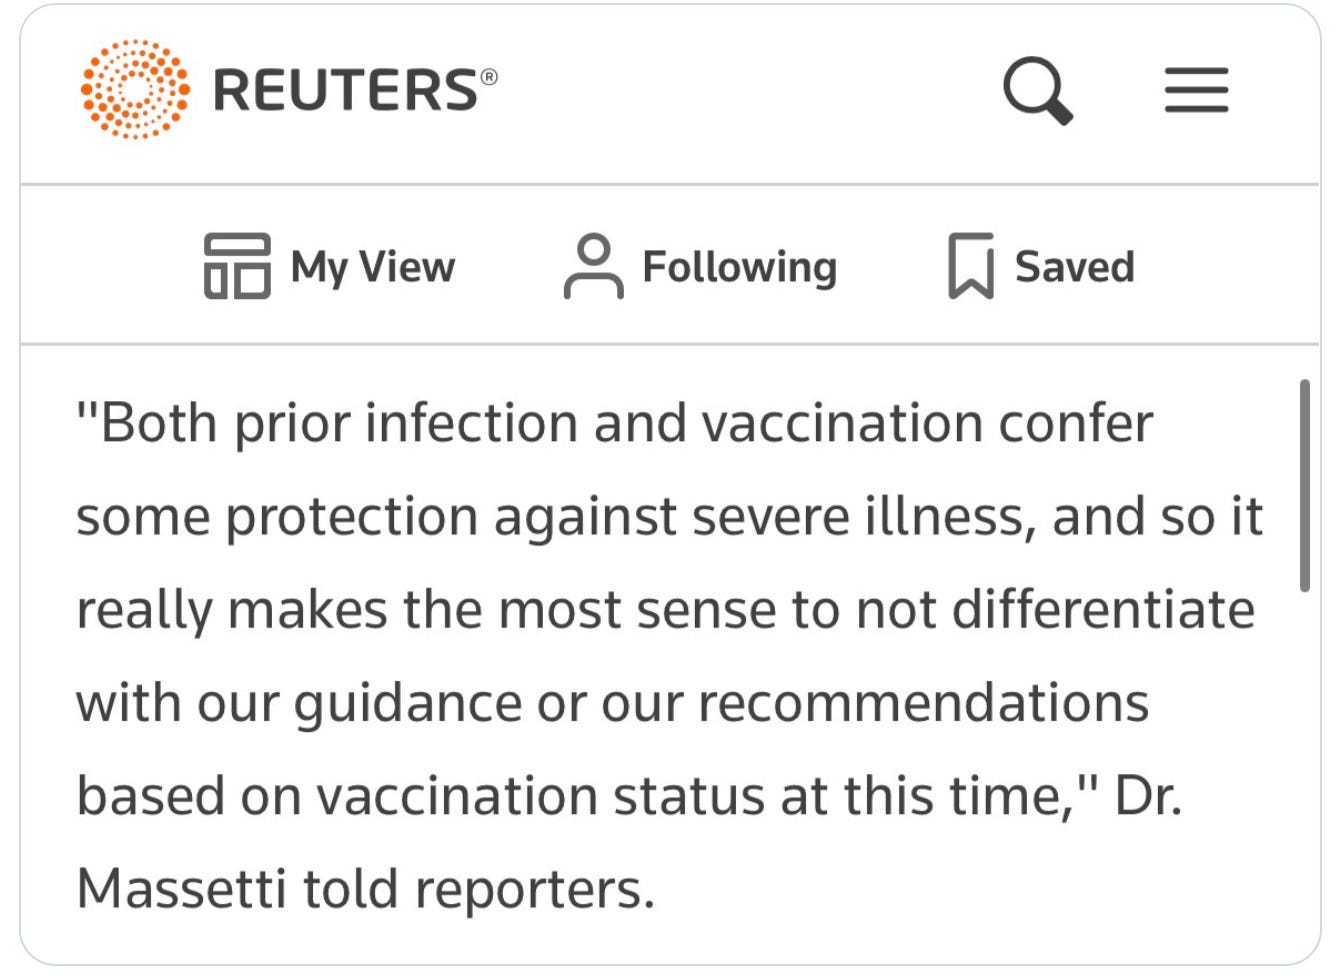The height and width of the screenshot is (976, 1340).
Task: Click the Following person icon
Action: pos(594,266)
